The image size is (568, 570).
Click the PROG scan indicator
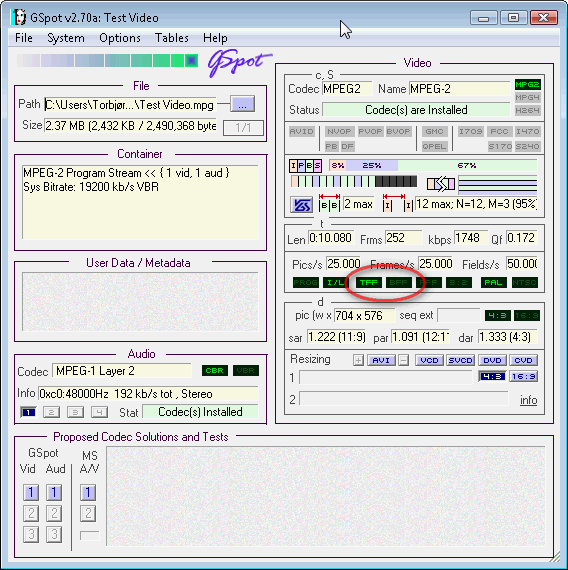(x=306, y=282)
